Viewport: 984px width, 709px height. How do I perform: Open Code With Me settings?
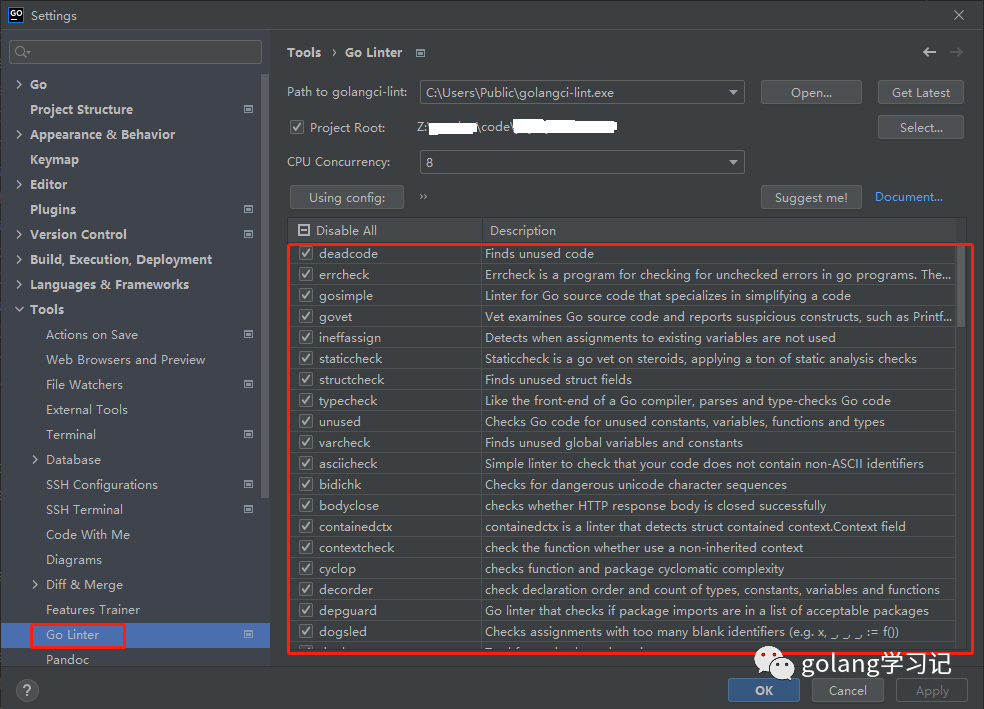[88, 535]
